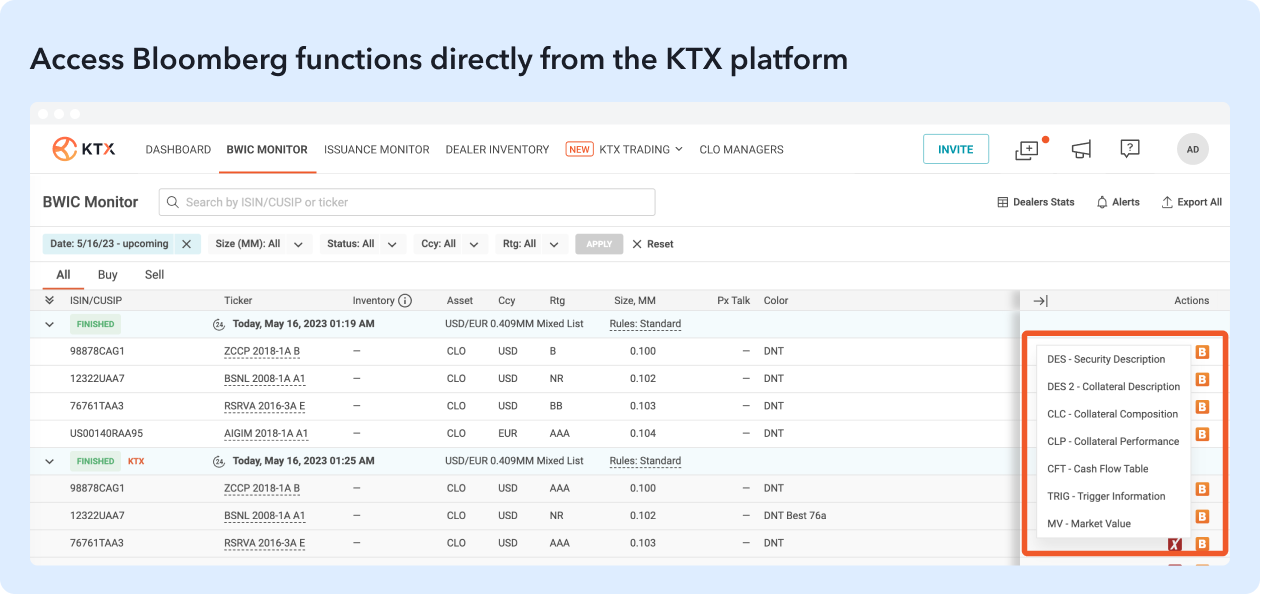Click Export All
The image size is (1261, 595).
click(x=1191, y=202)
